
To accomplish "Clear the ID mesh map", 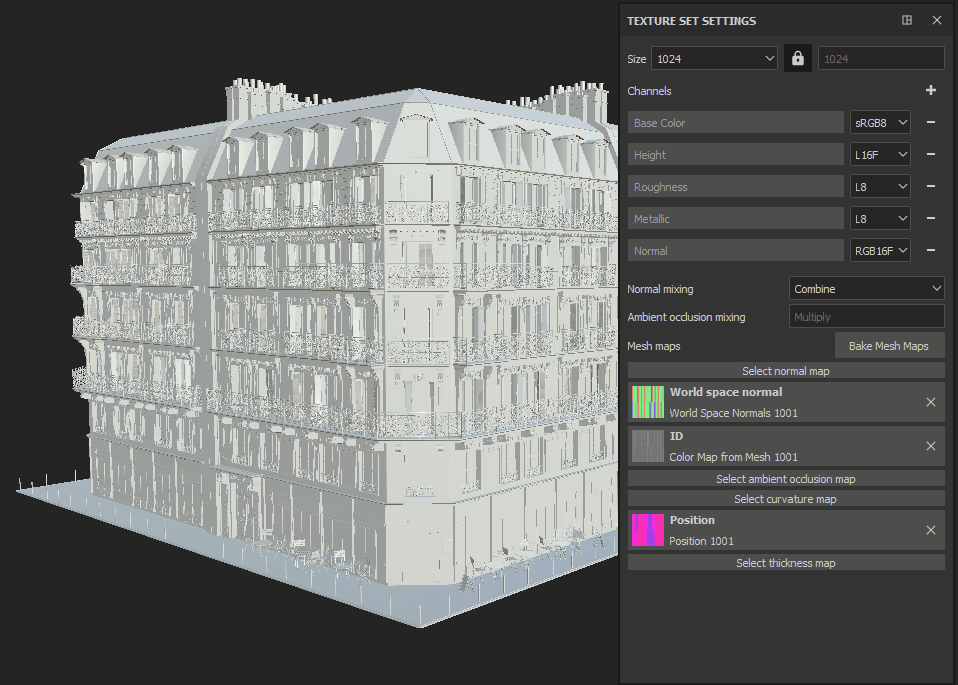I will tap(931, 446).
